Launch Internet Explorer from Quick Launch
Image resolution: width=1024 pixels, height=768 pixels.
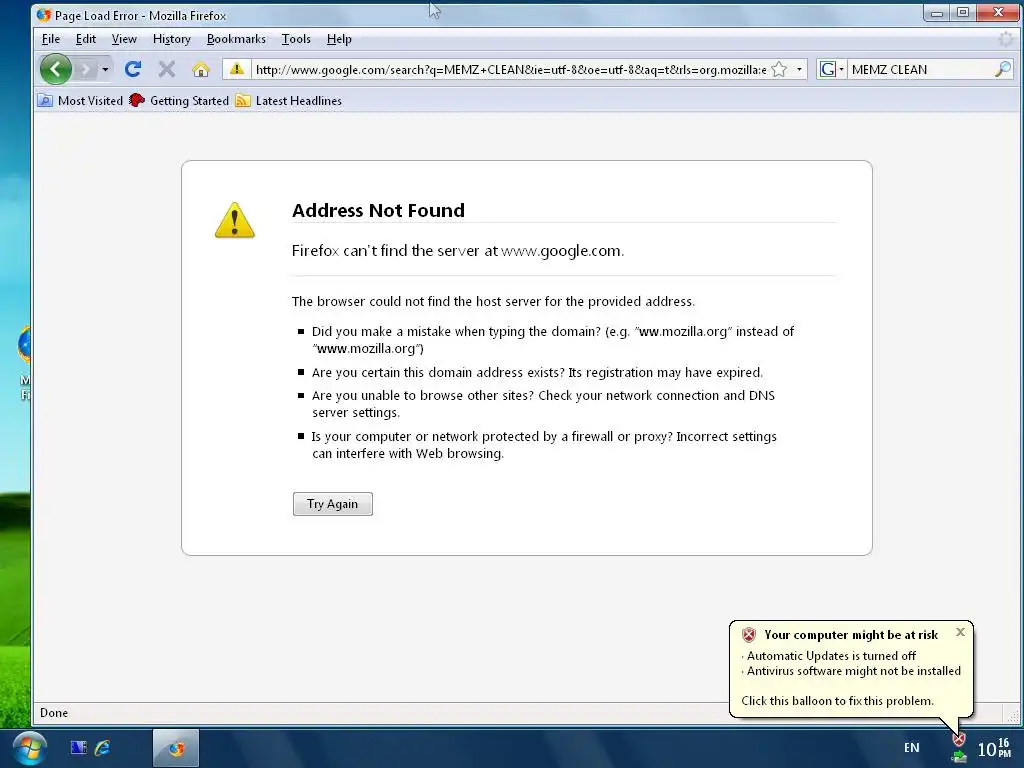(x=103, y=748)
